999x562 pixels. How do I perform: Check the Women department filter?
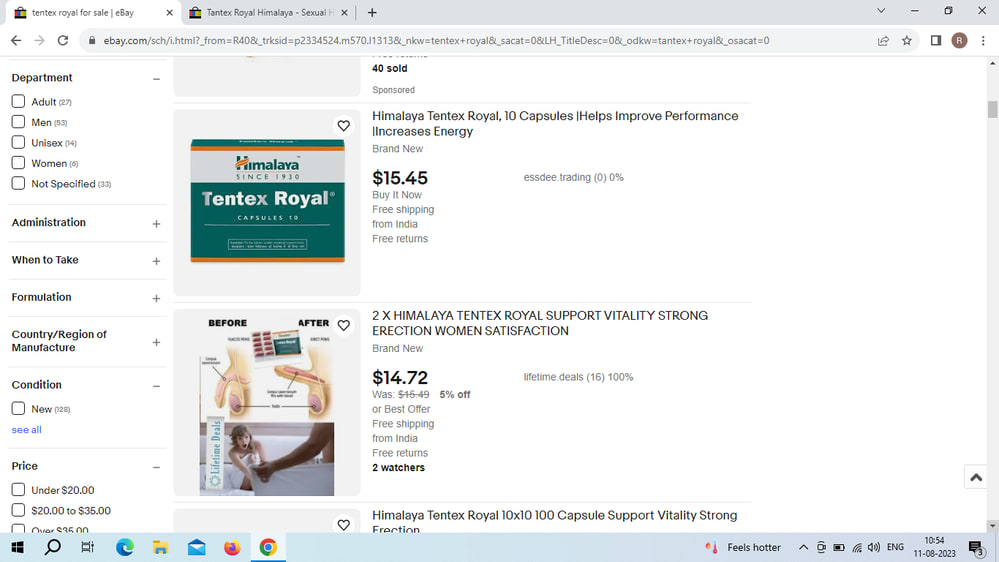point(18,162)
